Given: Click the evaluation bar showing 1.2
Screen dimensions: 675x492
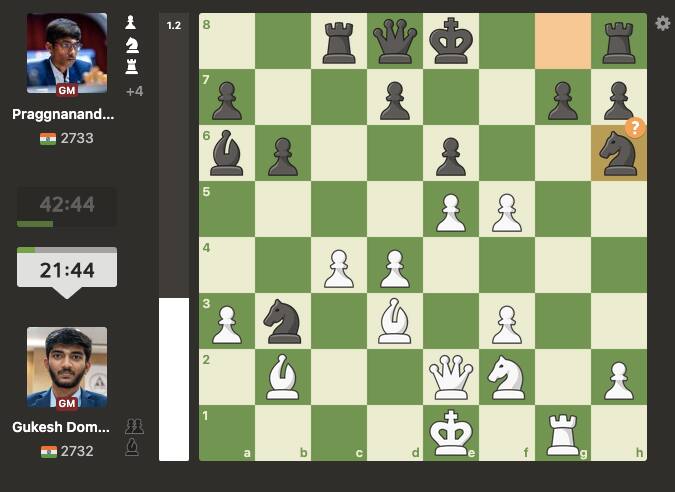Looking at the screenshot, I should tap(174, 237).
